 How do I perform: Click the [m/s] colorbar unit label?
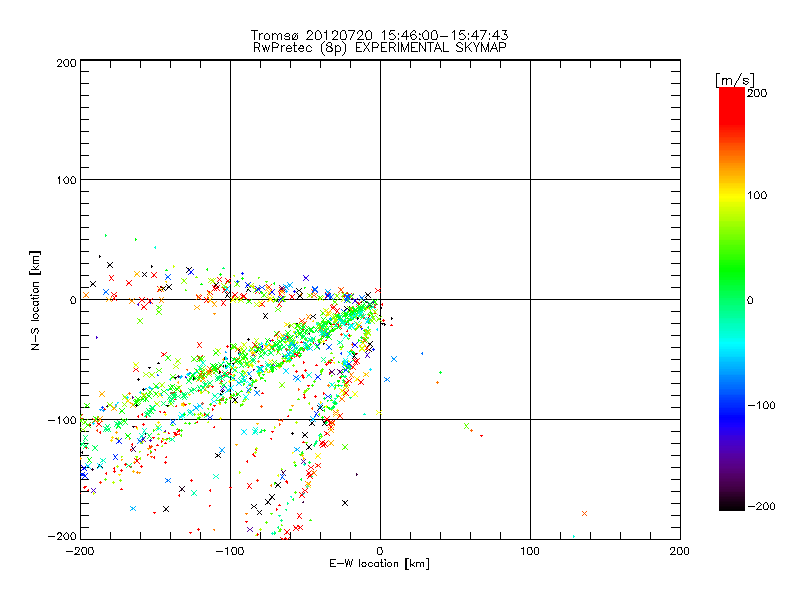tap(733, 79)
